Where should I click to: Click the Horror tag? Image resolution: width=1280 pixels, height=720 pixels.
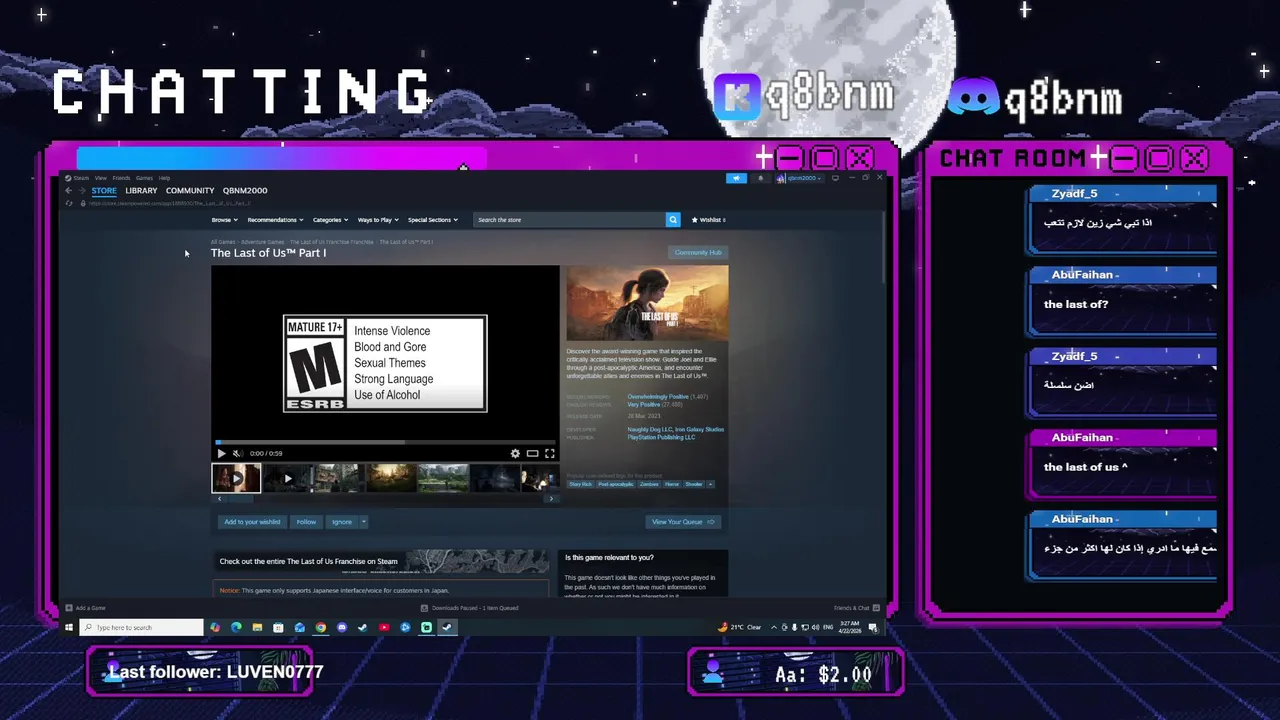point(672,484)
